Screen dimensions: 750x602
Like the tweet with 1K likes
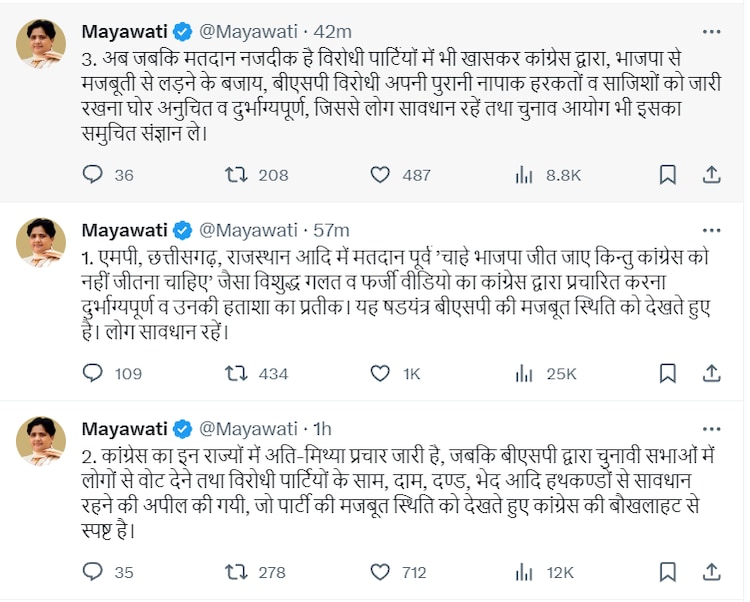[x=380, y=374]
